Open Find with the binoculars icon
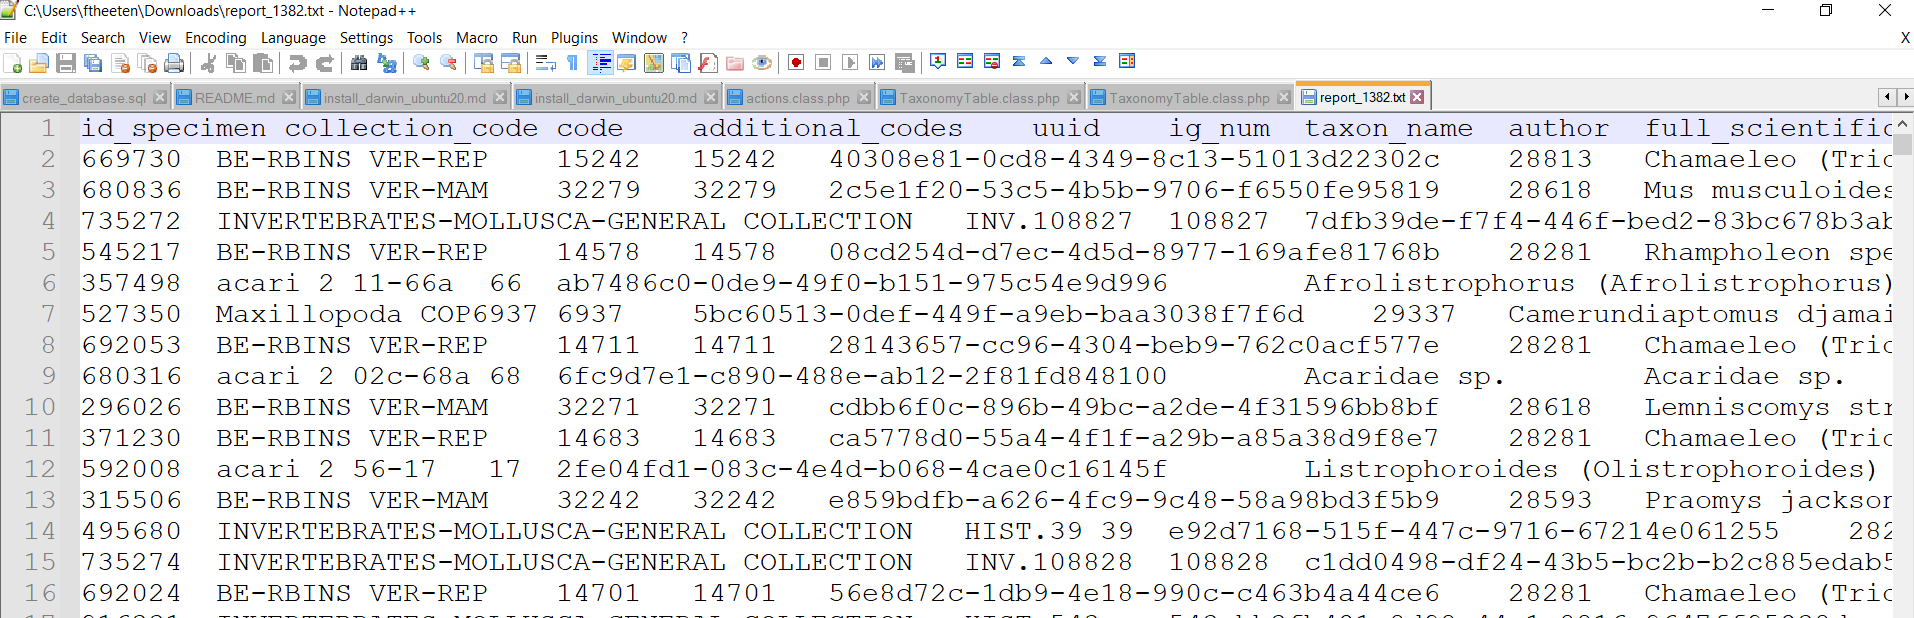This screenshot has width=1914, height=618. (358, 63)
